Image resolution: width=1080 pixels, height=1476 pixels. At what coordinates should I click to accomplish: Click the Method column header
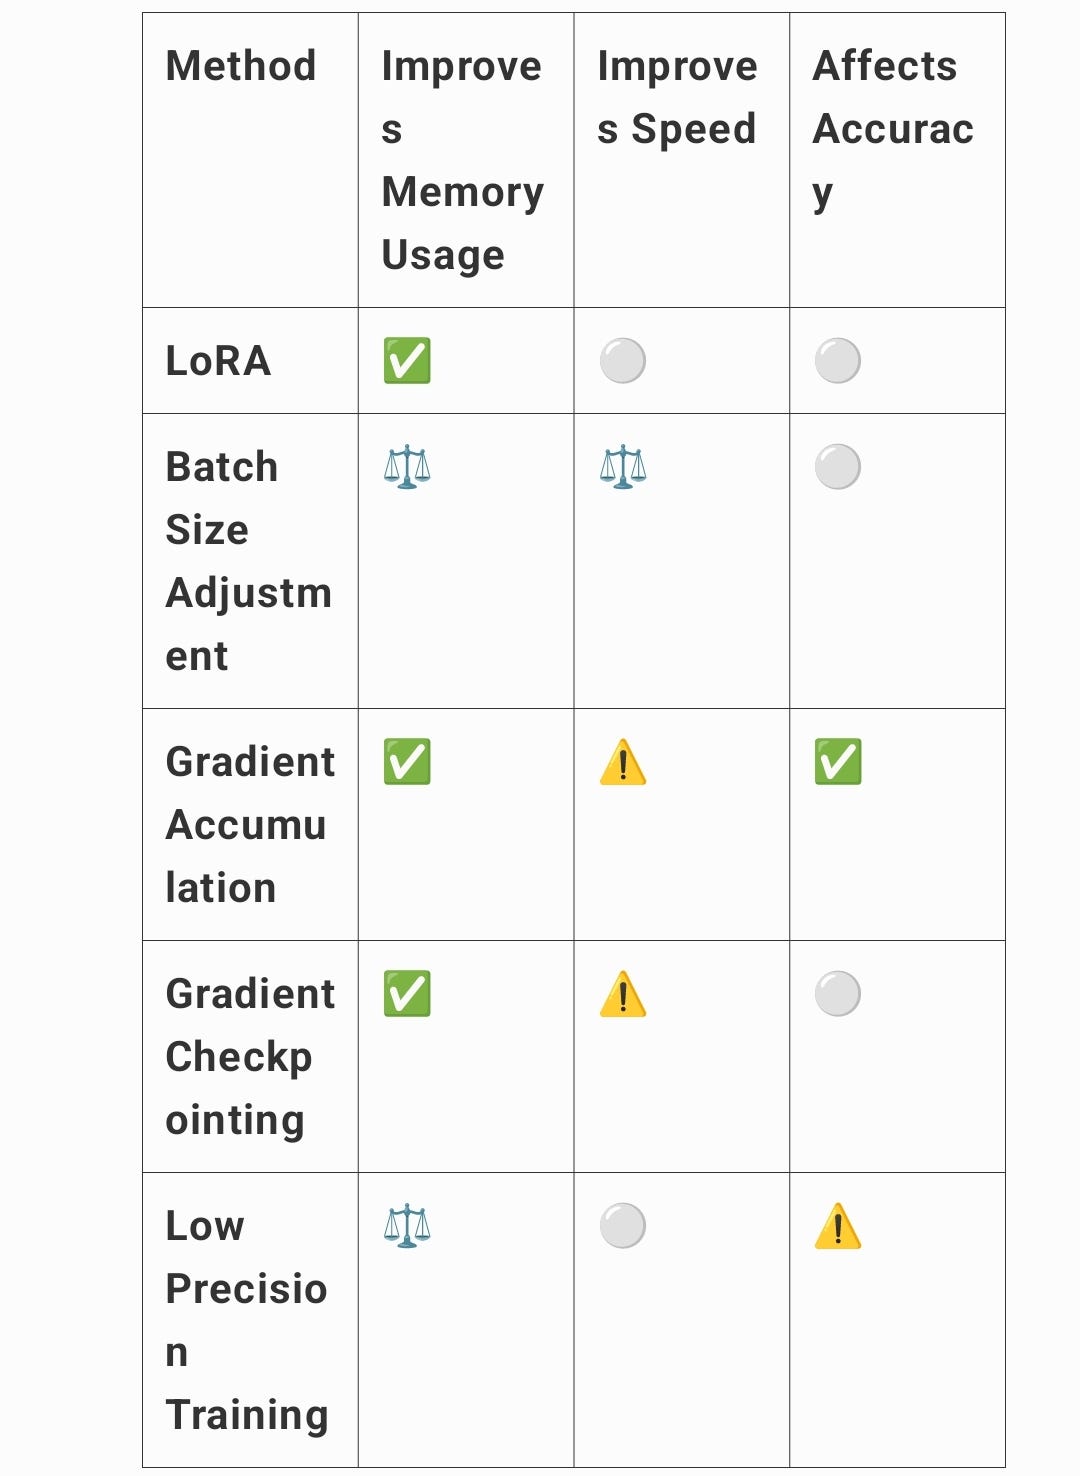point(241,66)
